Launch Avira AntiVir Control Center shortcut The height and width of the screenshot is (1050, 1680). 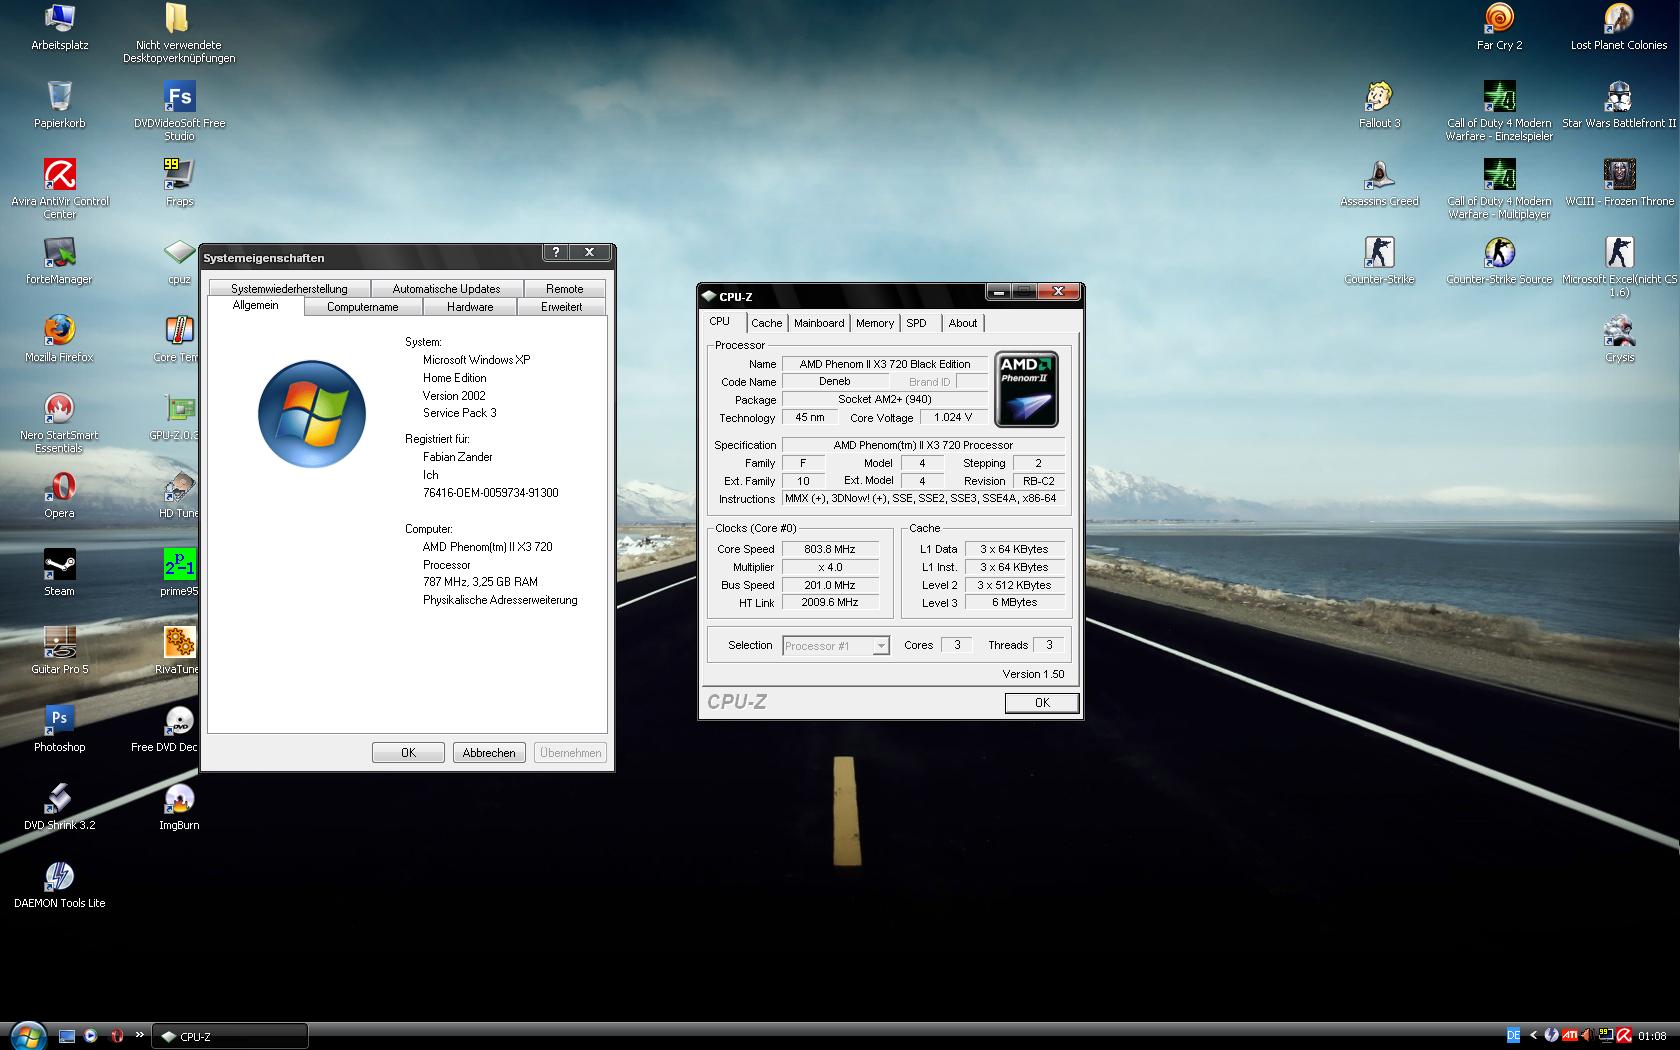[60, 189]
